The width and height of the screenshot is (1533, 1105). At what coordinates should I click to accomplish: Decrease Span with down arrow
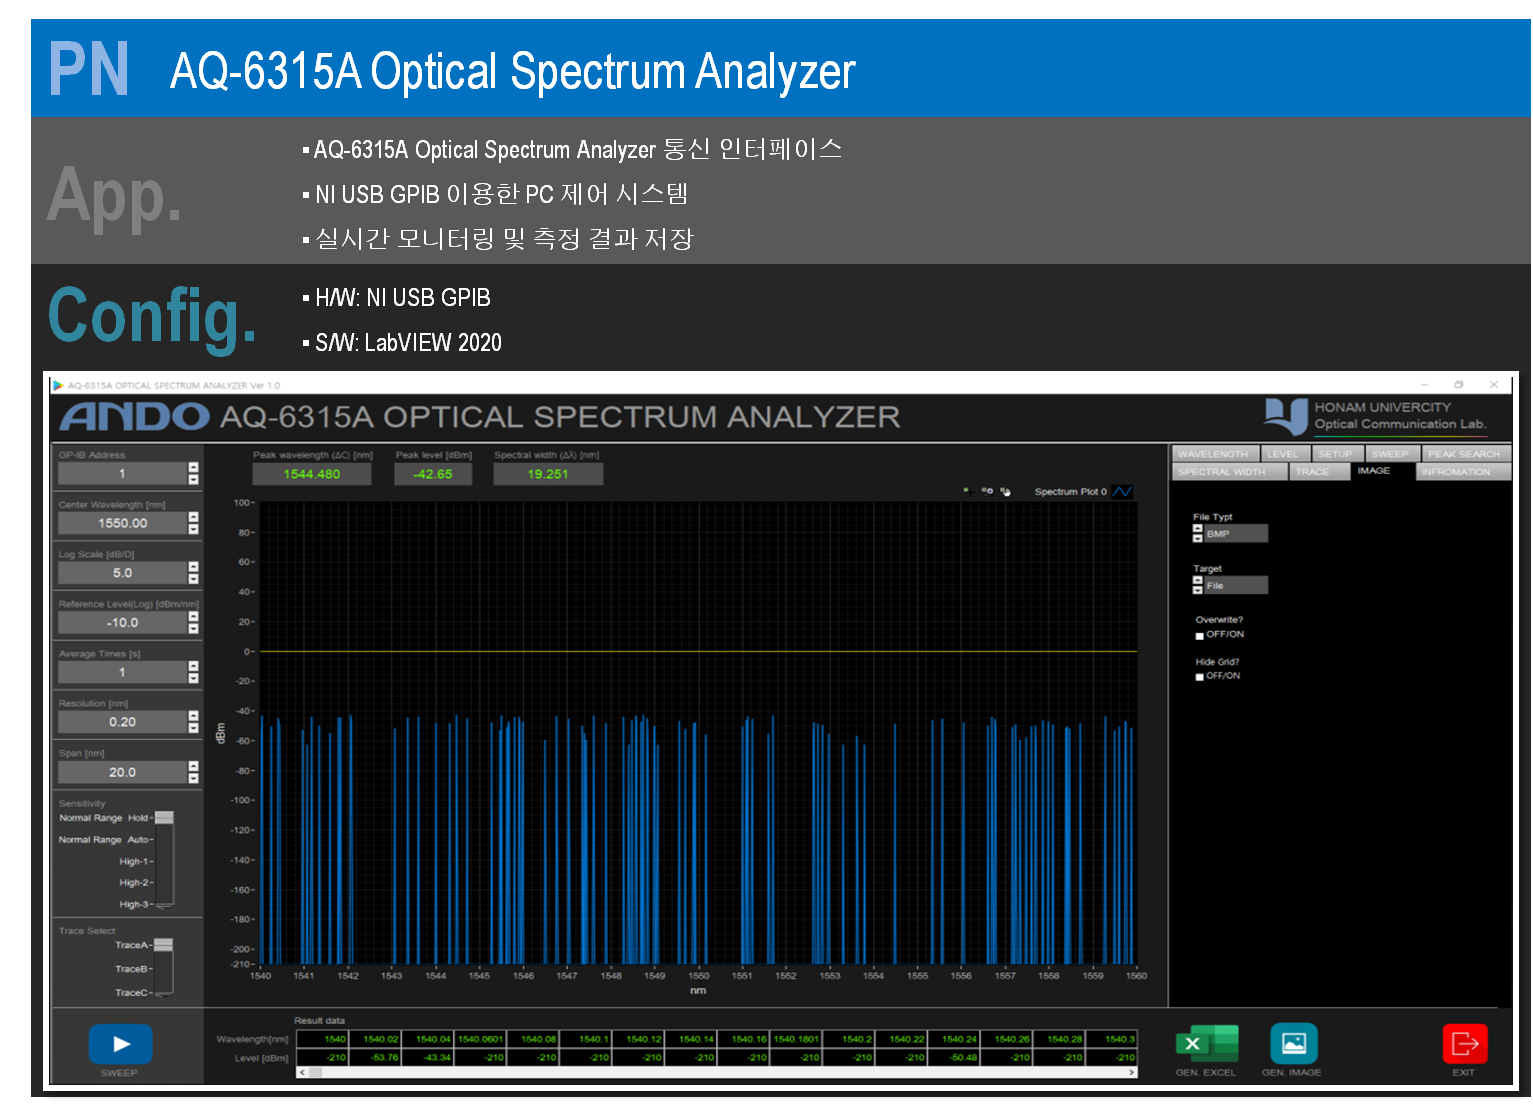click(194, 778)
